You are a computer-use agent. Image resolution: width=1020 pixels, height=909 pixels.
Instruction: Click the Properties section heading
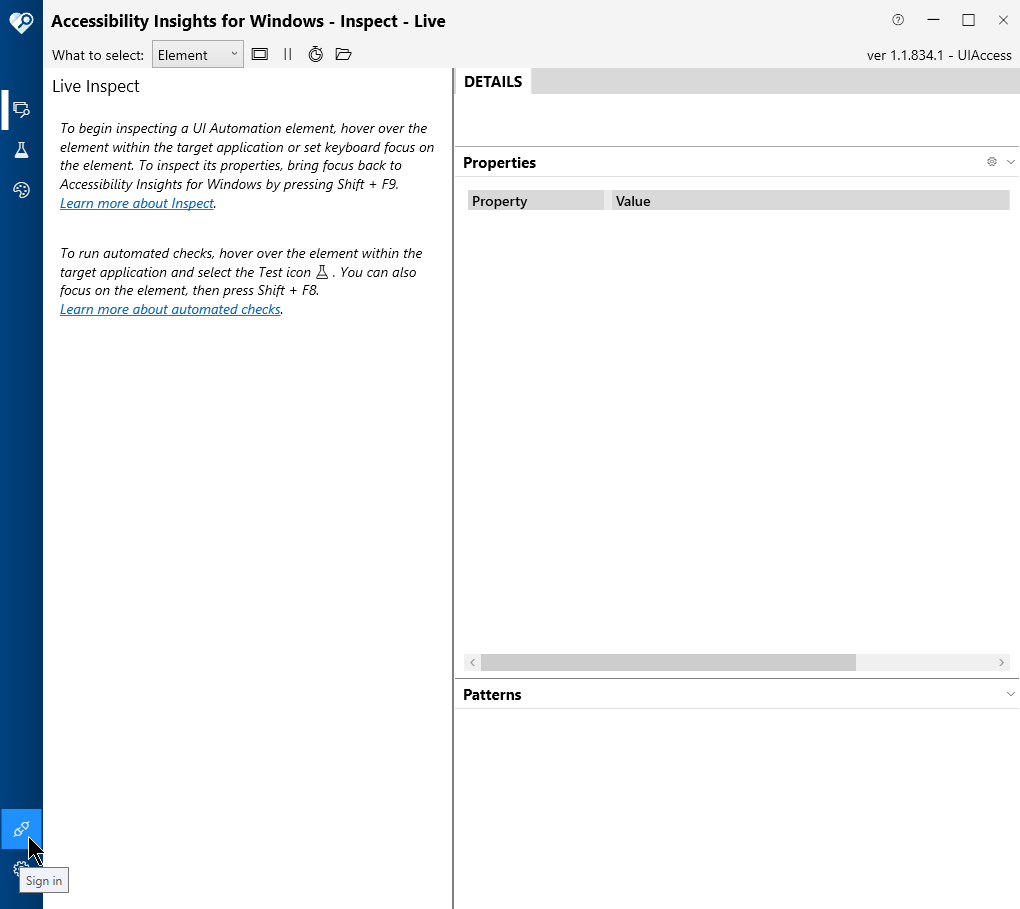[x=500, y=163]
